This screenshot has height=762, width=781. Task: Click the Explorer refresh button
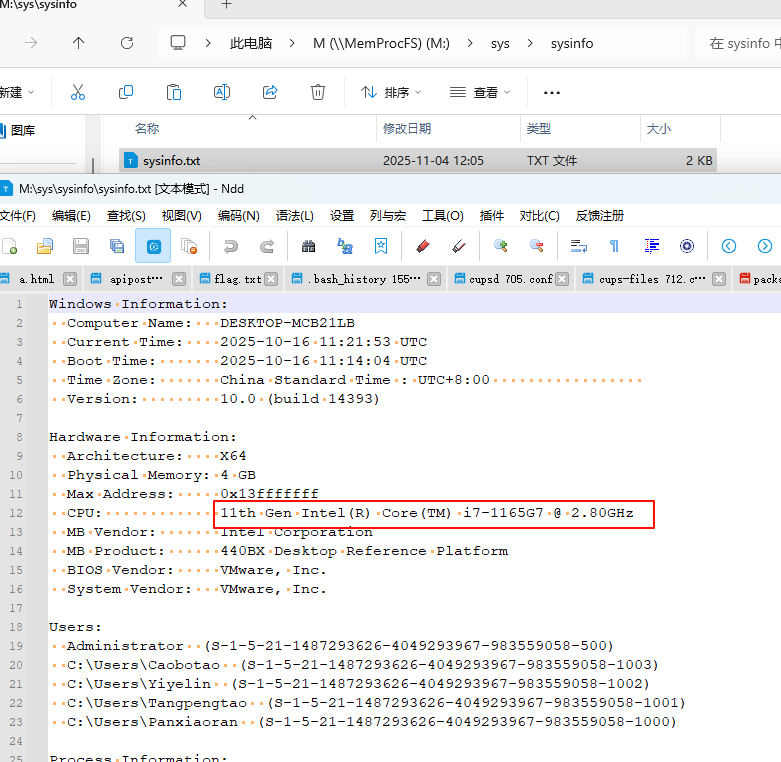point(127,43)
